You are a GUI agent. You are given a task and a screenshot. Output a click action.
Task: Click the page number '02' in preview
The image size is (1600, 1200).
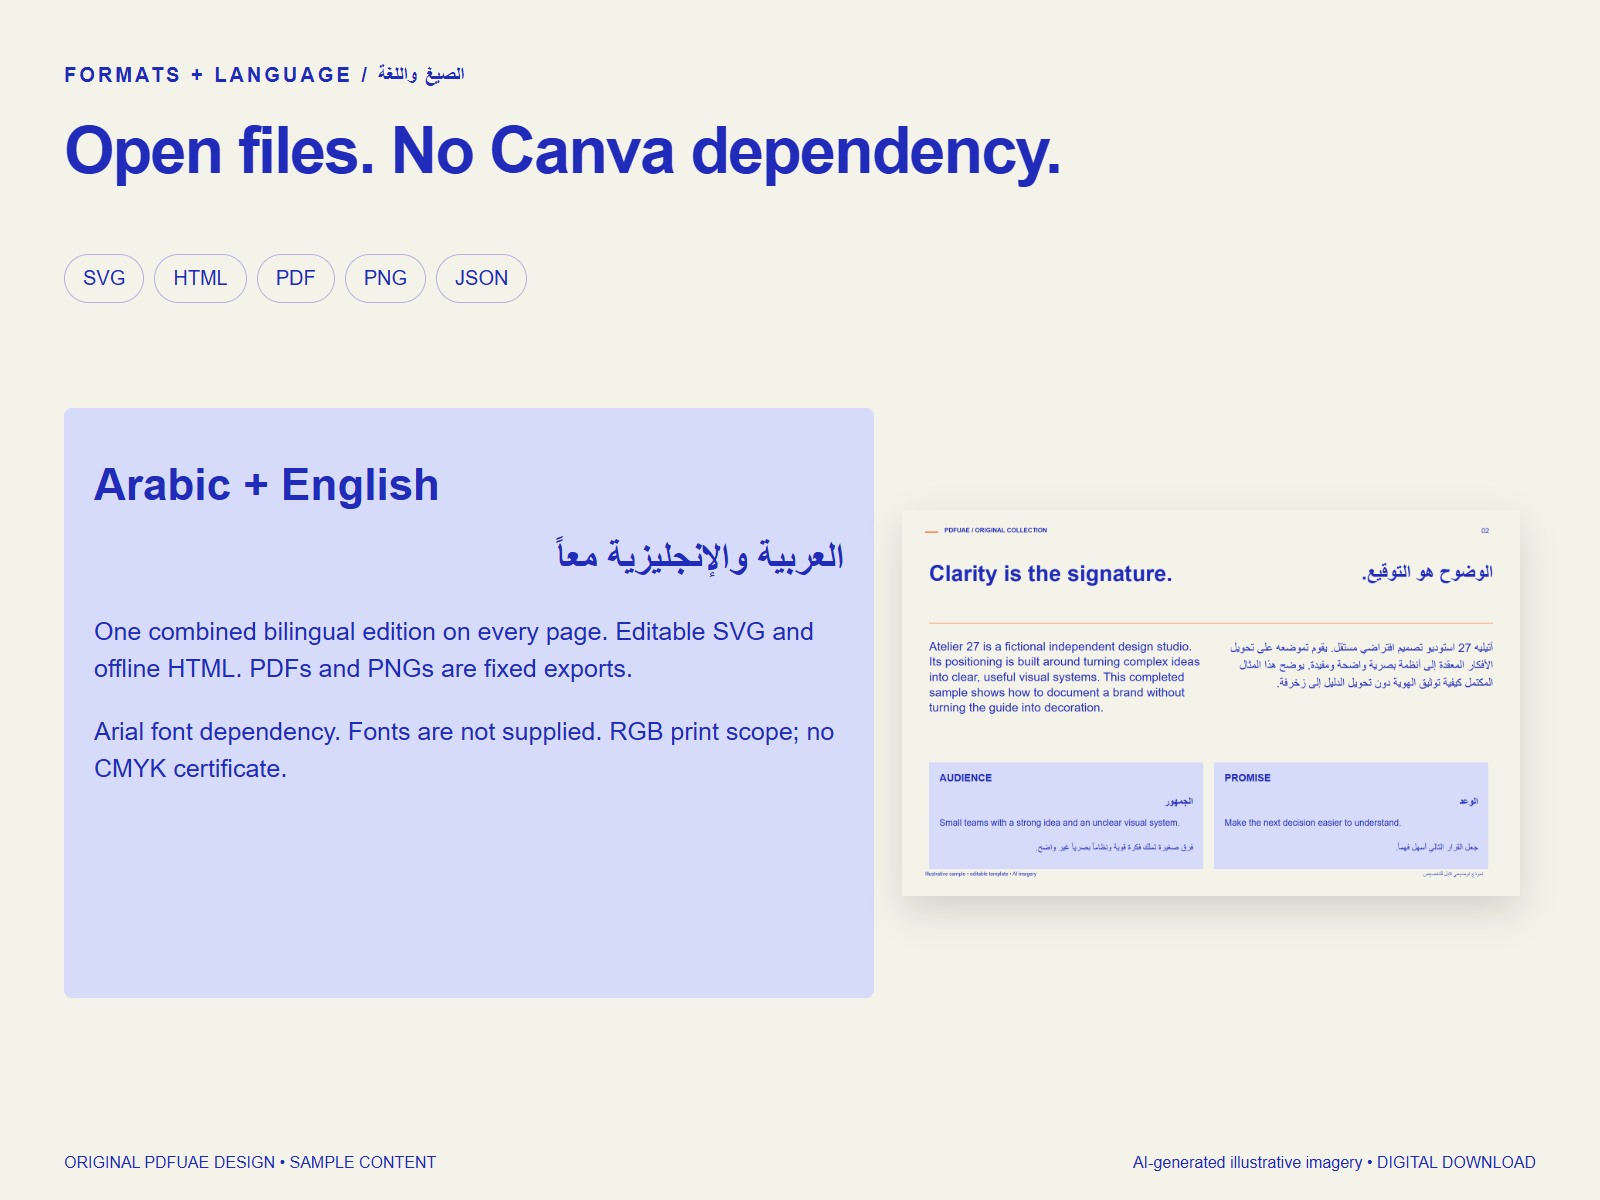[x=1485, y=531]
